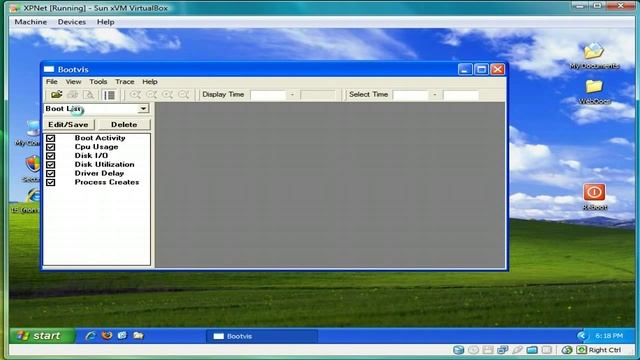Click the 6:18 PM taskbar clock

tap(609, 336)
